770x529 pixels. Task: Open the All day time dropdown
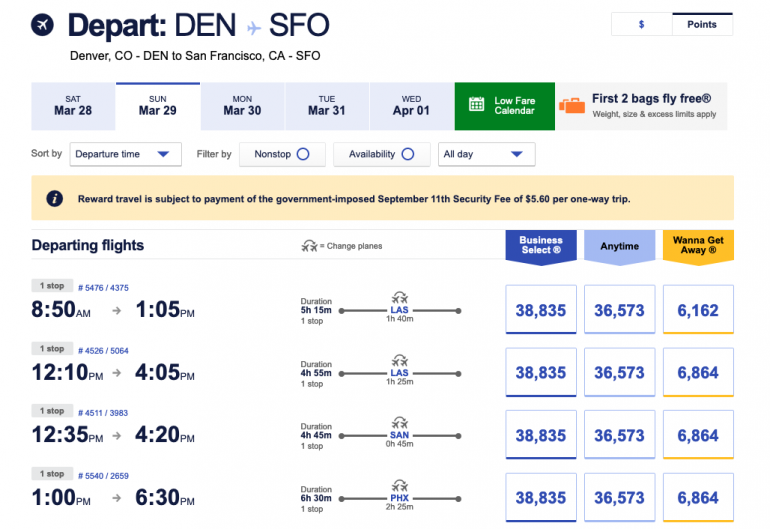coord(486,154)
